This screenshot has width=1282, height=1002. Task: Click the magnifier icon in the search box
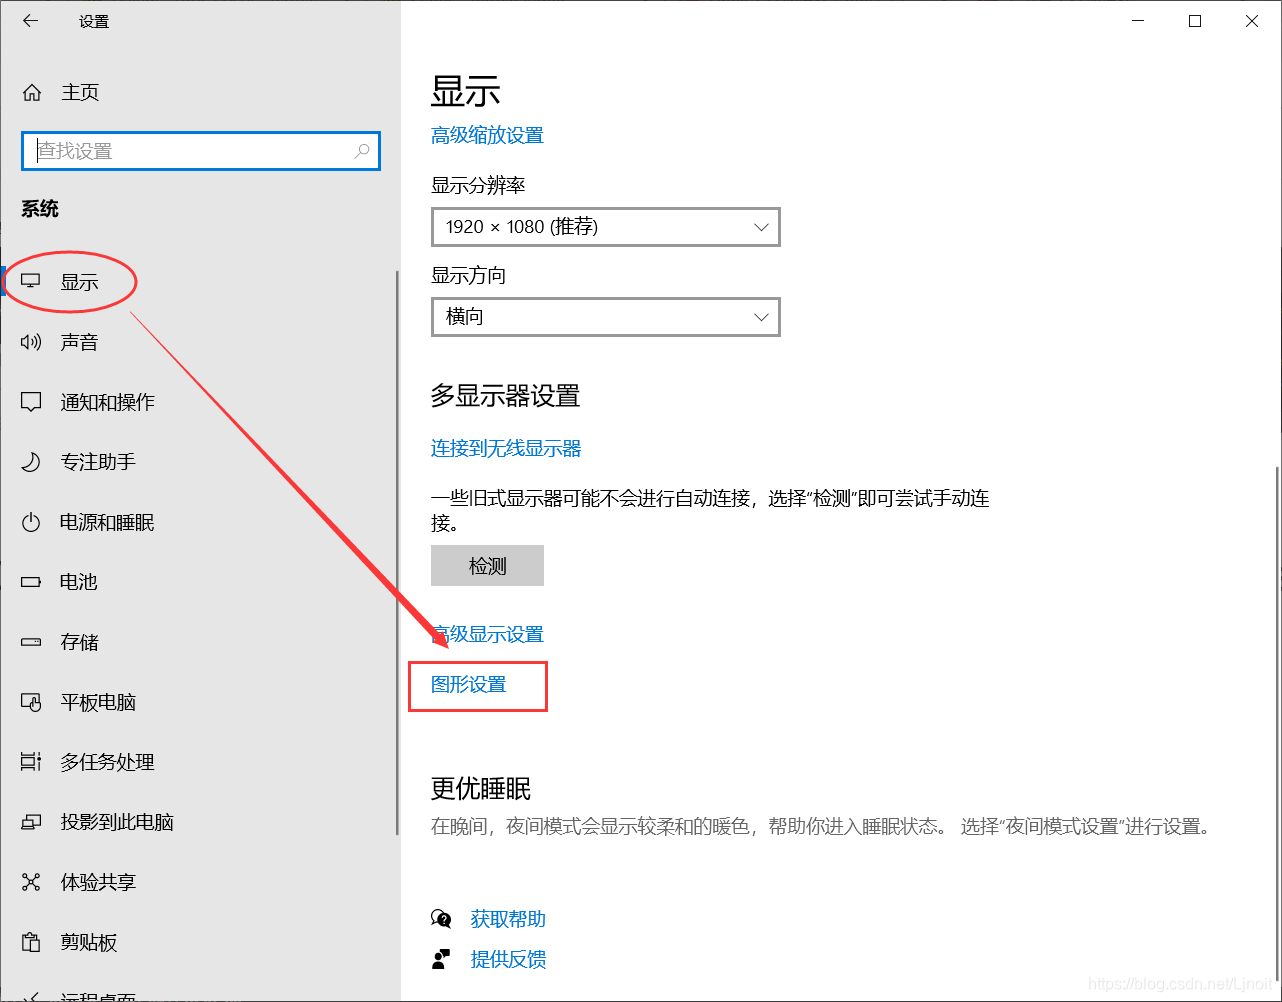(x=362, y=151)
